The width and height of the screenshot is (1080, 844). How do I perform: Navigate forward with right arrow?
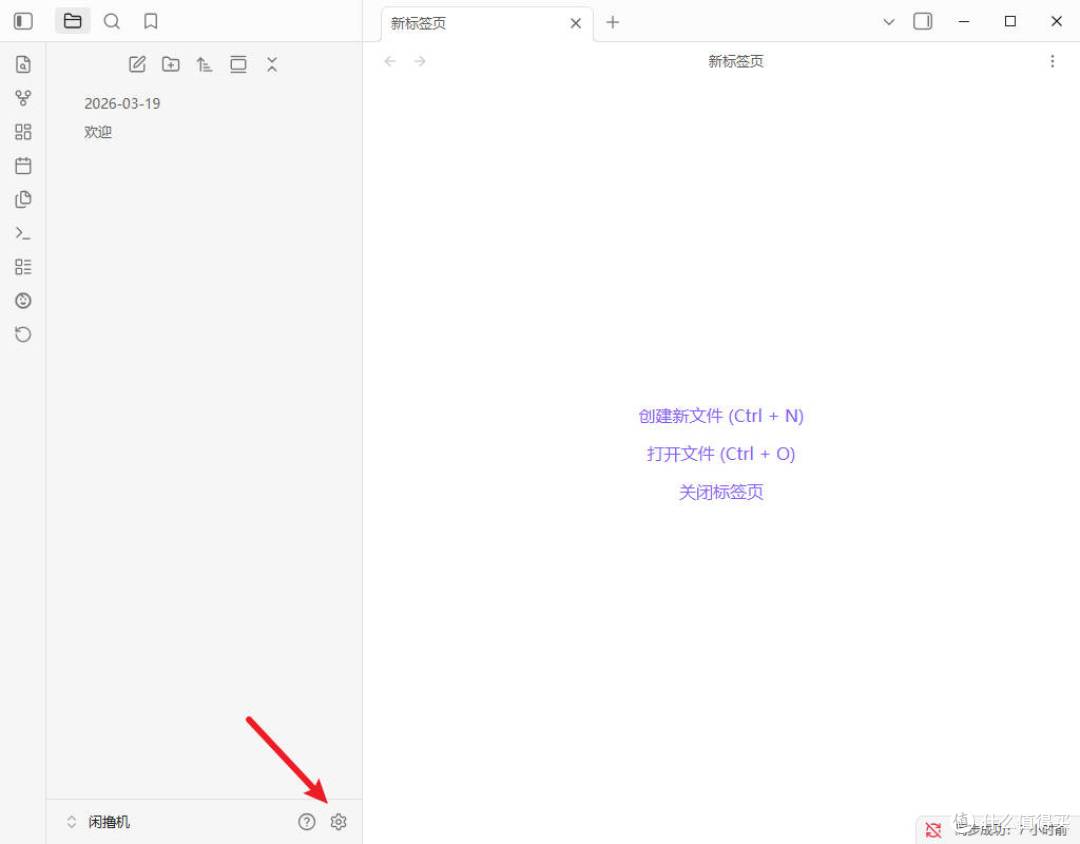click(419, 61)
